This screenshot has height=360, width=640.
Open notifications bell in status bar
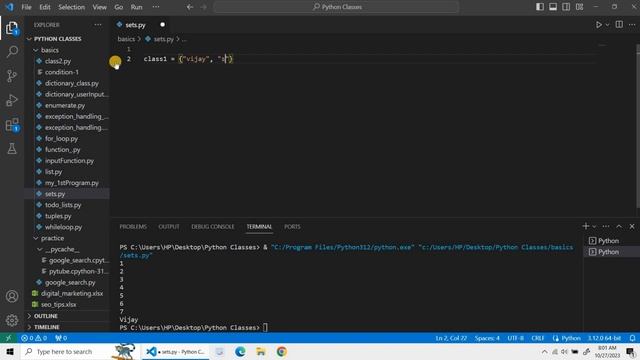[x=632, y=338]
